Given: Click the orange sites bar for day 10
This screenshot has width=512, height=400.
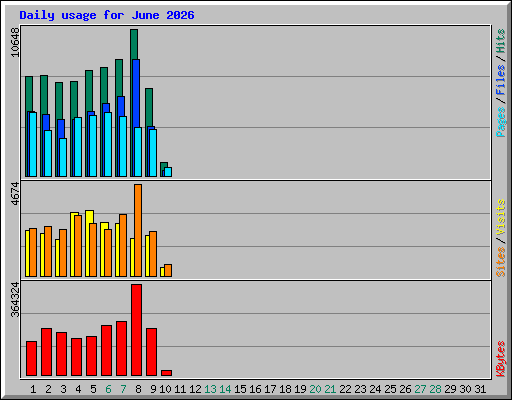Looking at the screenshot, I should pos(168,270).
